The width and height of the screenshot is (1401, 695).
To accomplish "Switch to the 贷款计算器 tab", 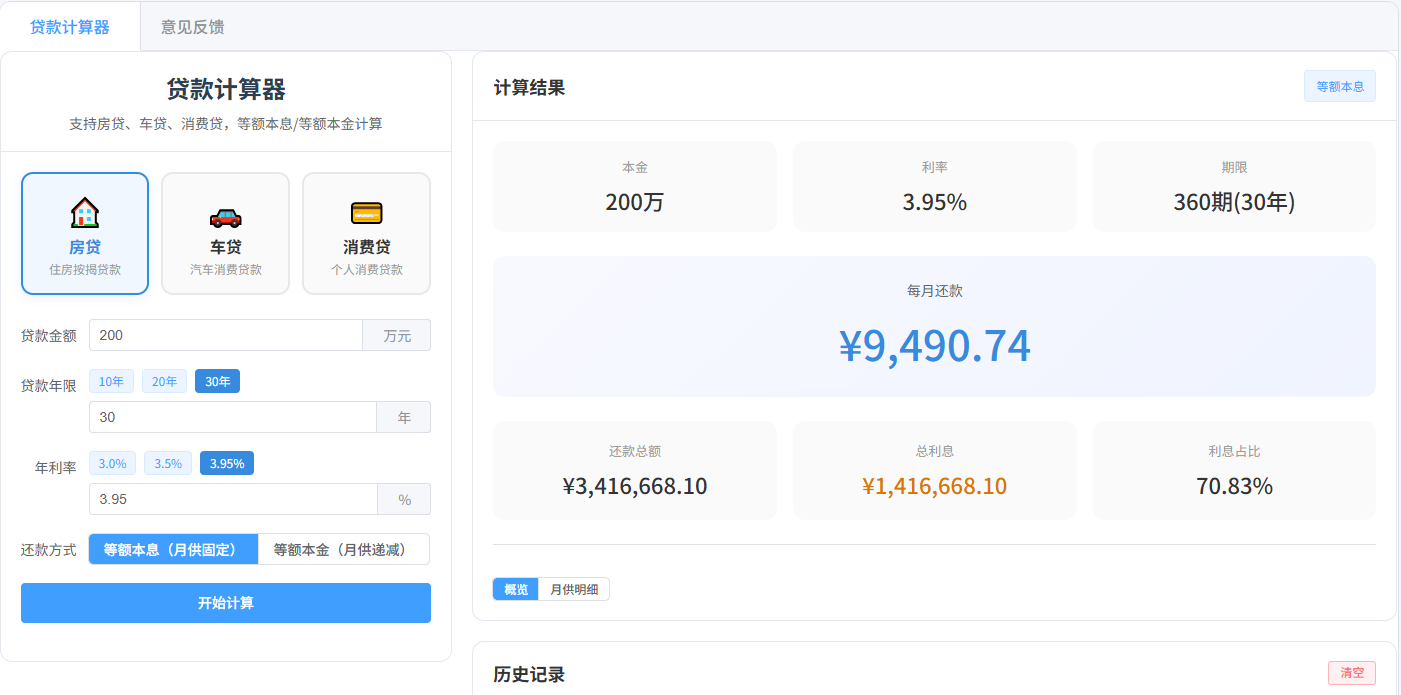I will click(70, 27).
